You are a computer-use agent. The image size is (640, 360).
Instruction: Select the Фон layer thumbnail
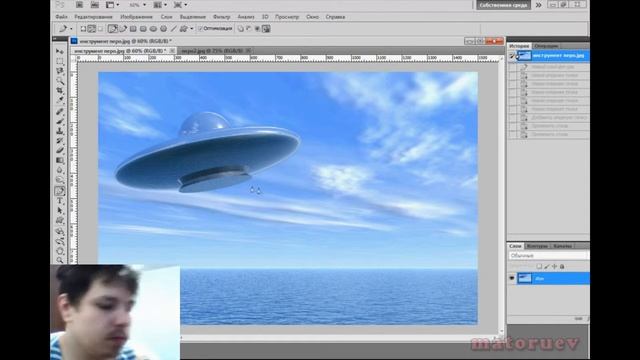(x=524, y=278)
